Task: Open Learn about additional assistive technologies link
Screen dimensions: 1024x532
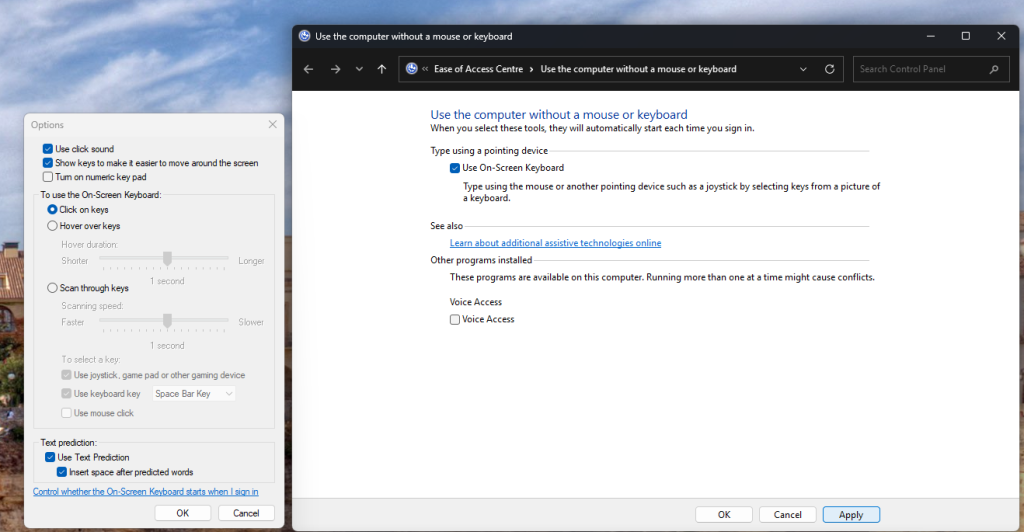Action: [x=555, y=243]
